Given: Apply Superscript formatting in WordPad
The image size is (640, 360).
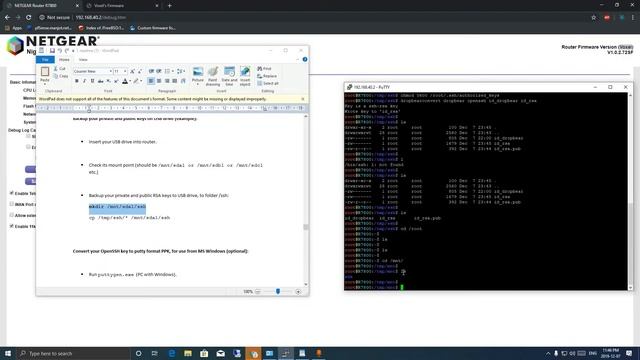Looking at the screenshot, I should pos(116,81).
